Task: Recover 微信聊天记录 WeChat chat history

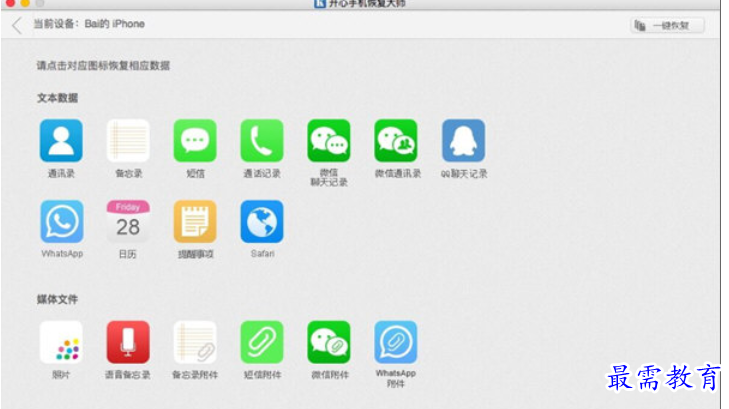Action: tap(329, 140)
